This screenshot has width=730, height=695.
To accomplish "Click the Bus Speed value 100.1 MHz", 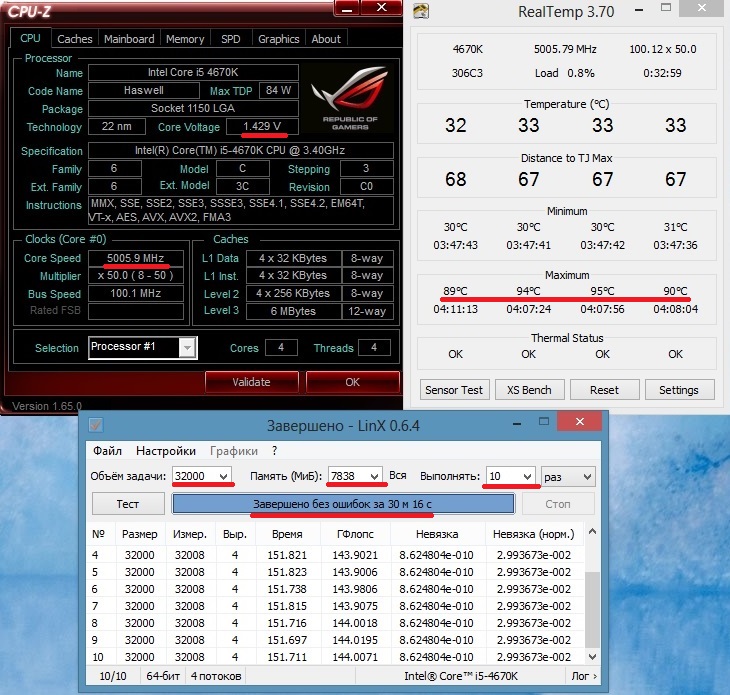I will [135, 293].
